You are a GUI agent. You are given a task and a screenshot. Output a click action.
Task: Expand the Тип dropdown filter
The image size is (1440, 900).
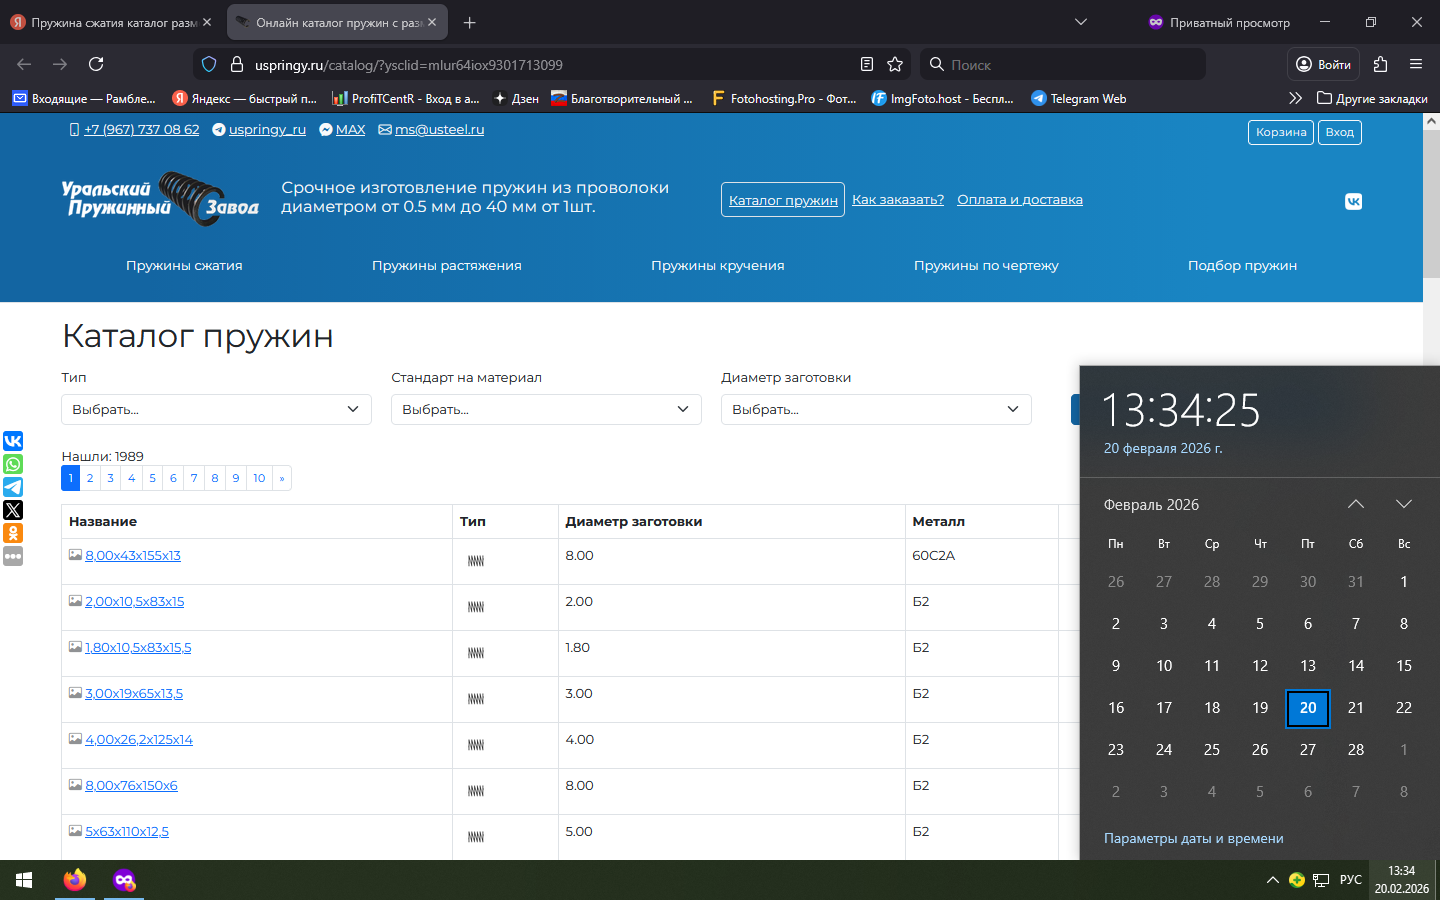point(216,409)
